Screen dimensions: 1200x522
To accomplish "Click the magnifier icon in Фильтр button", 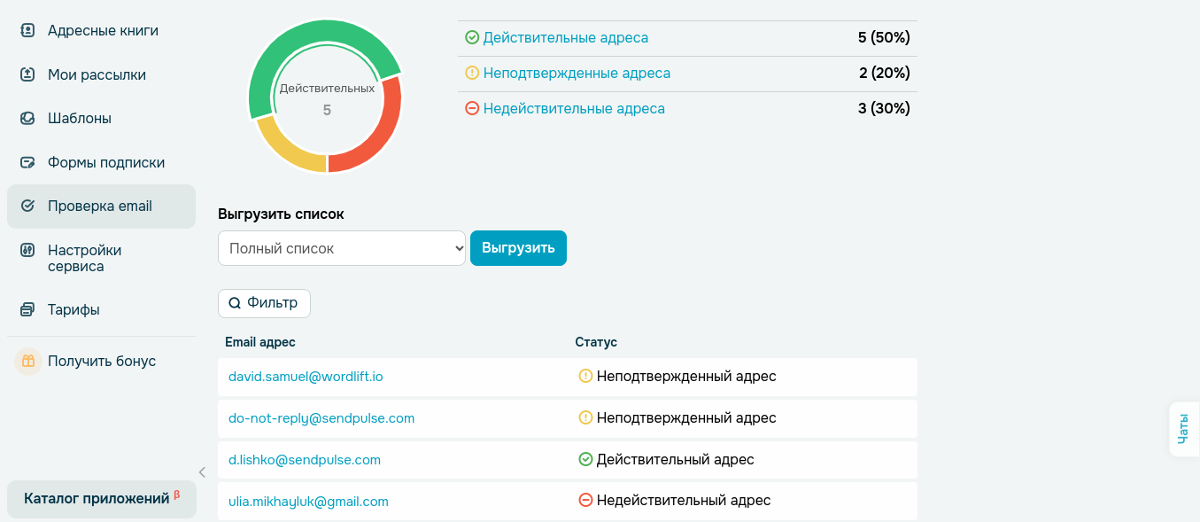I will pos(235,303).
